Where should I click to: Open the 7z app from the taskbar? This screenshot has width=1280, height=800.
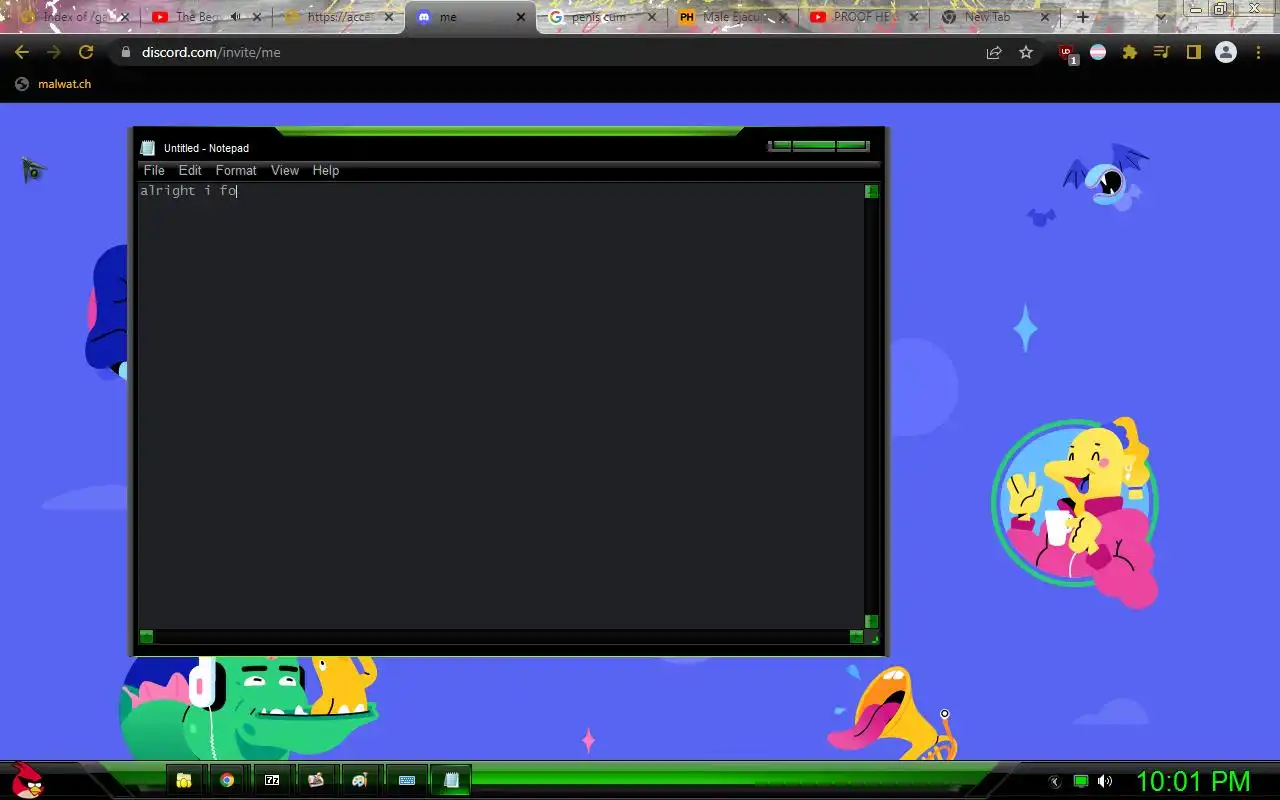272,780
